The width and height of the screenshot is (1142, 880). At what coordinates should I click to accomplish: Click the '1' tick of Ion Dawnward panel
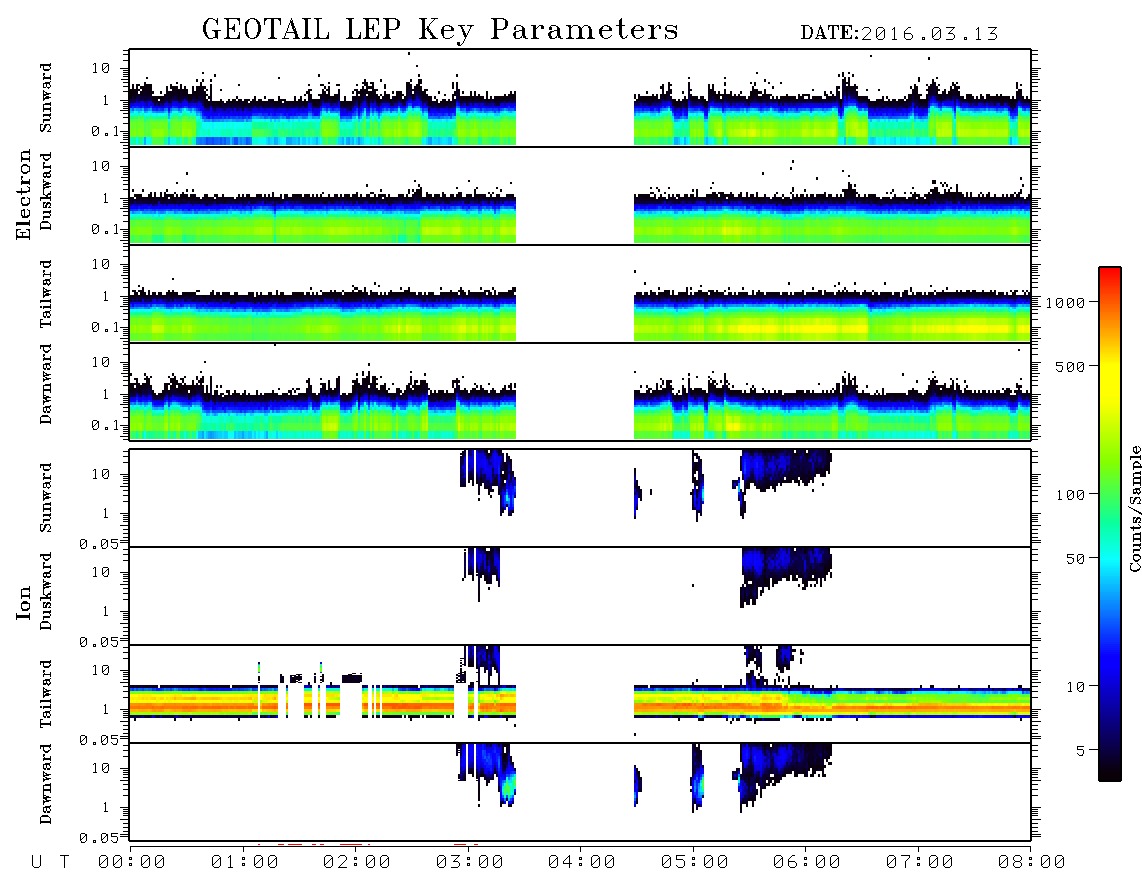(105, 807)
